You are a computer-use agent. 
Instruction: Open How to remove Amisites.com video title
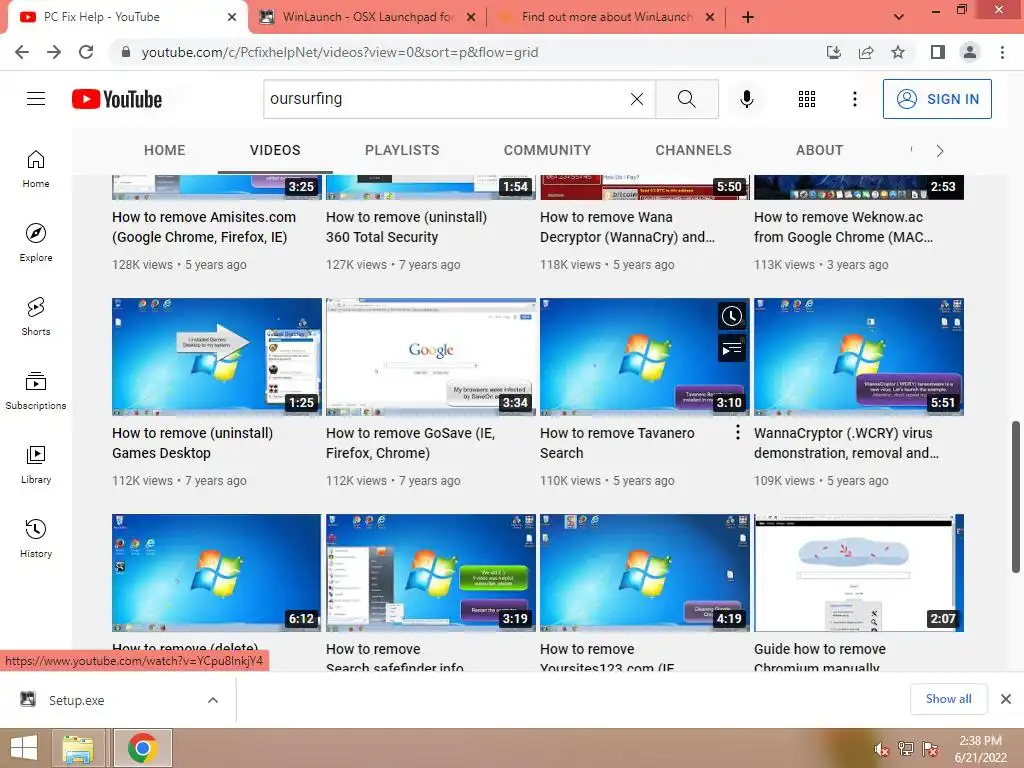[204, 227]
